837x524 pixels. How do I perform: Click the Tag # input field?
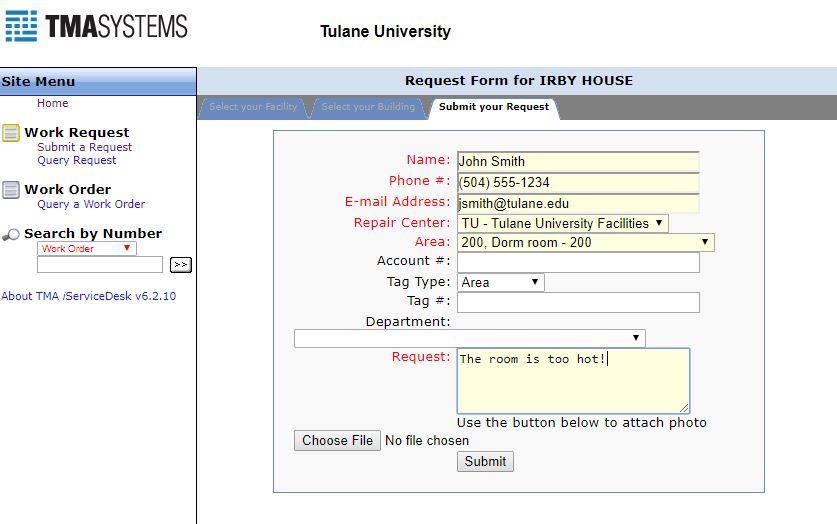(x=578, y=303)
